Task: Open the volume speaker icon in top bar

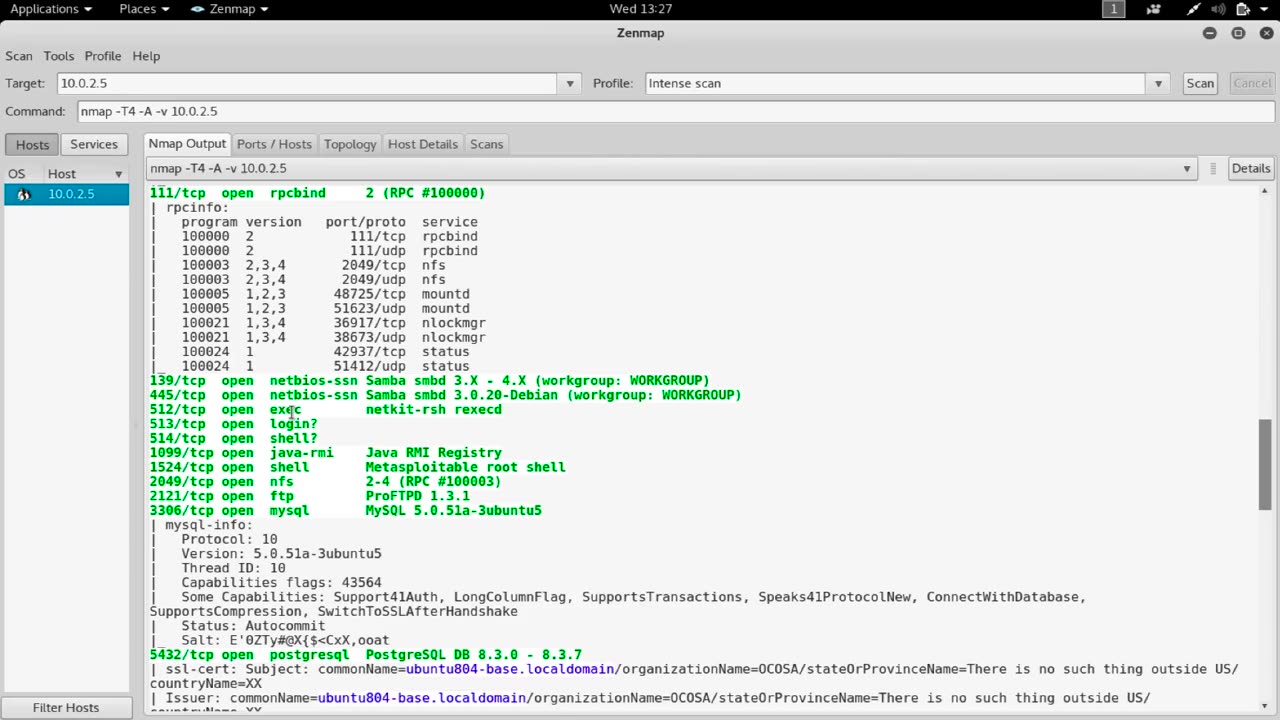Action: [x=1219, y=9]
